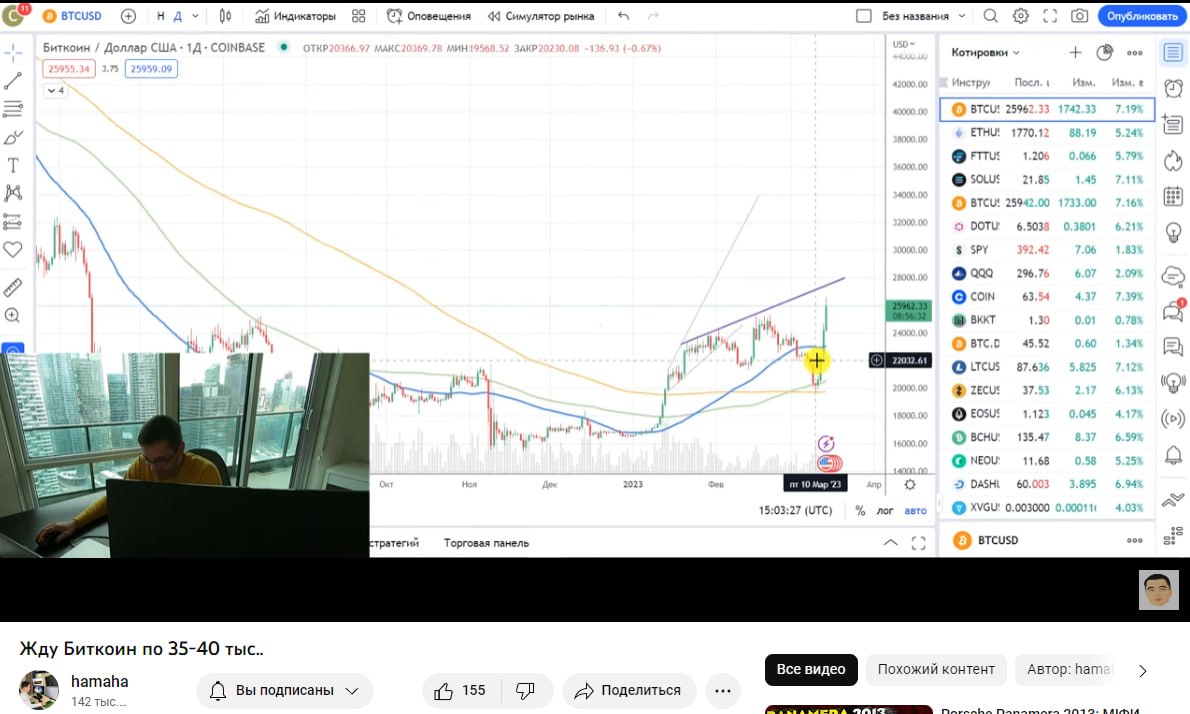This screenshot has height=714, width=1190.
Task: Open the notifications bell in right sidebar
Action: (1173, 455)
